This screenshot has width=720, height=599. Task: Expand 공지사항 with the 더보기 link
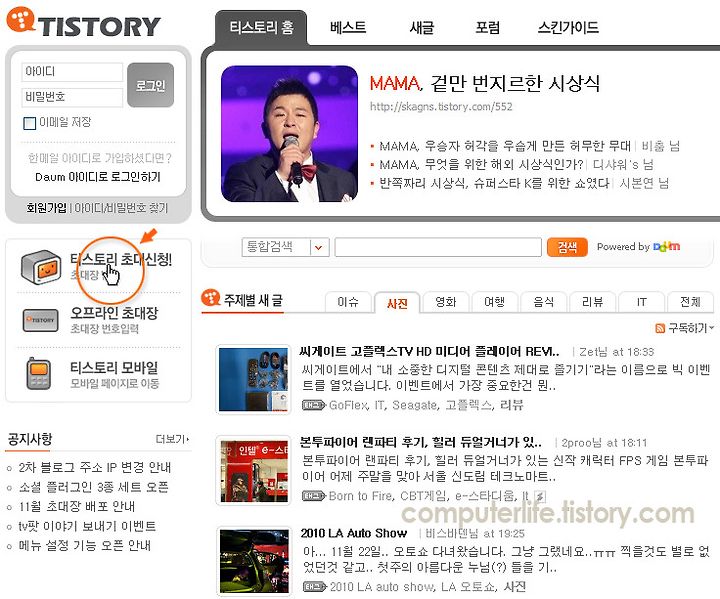pos(172,439)
